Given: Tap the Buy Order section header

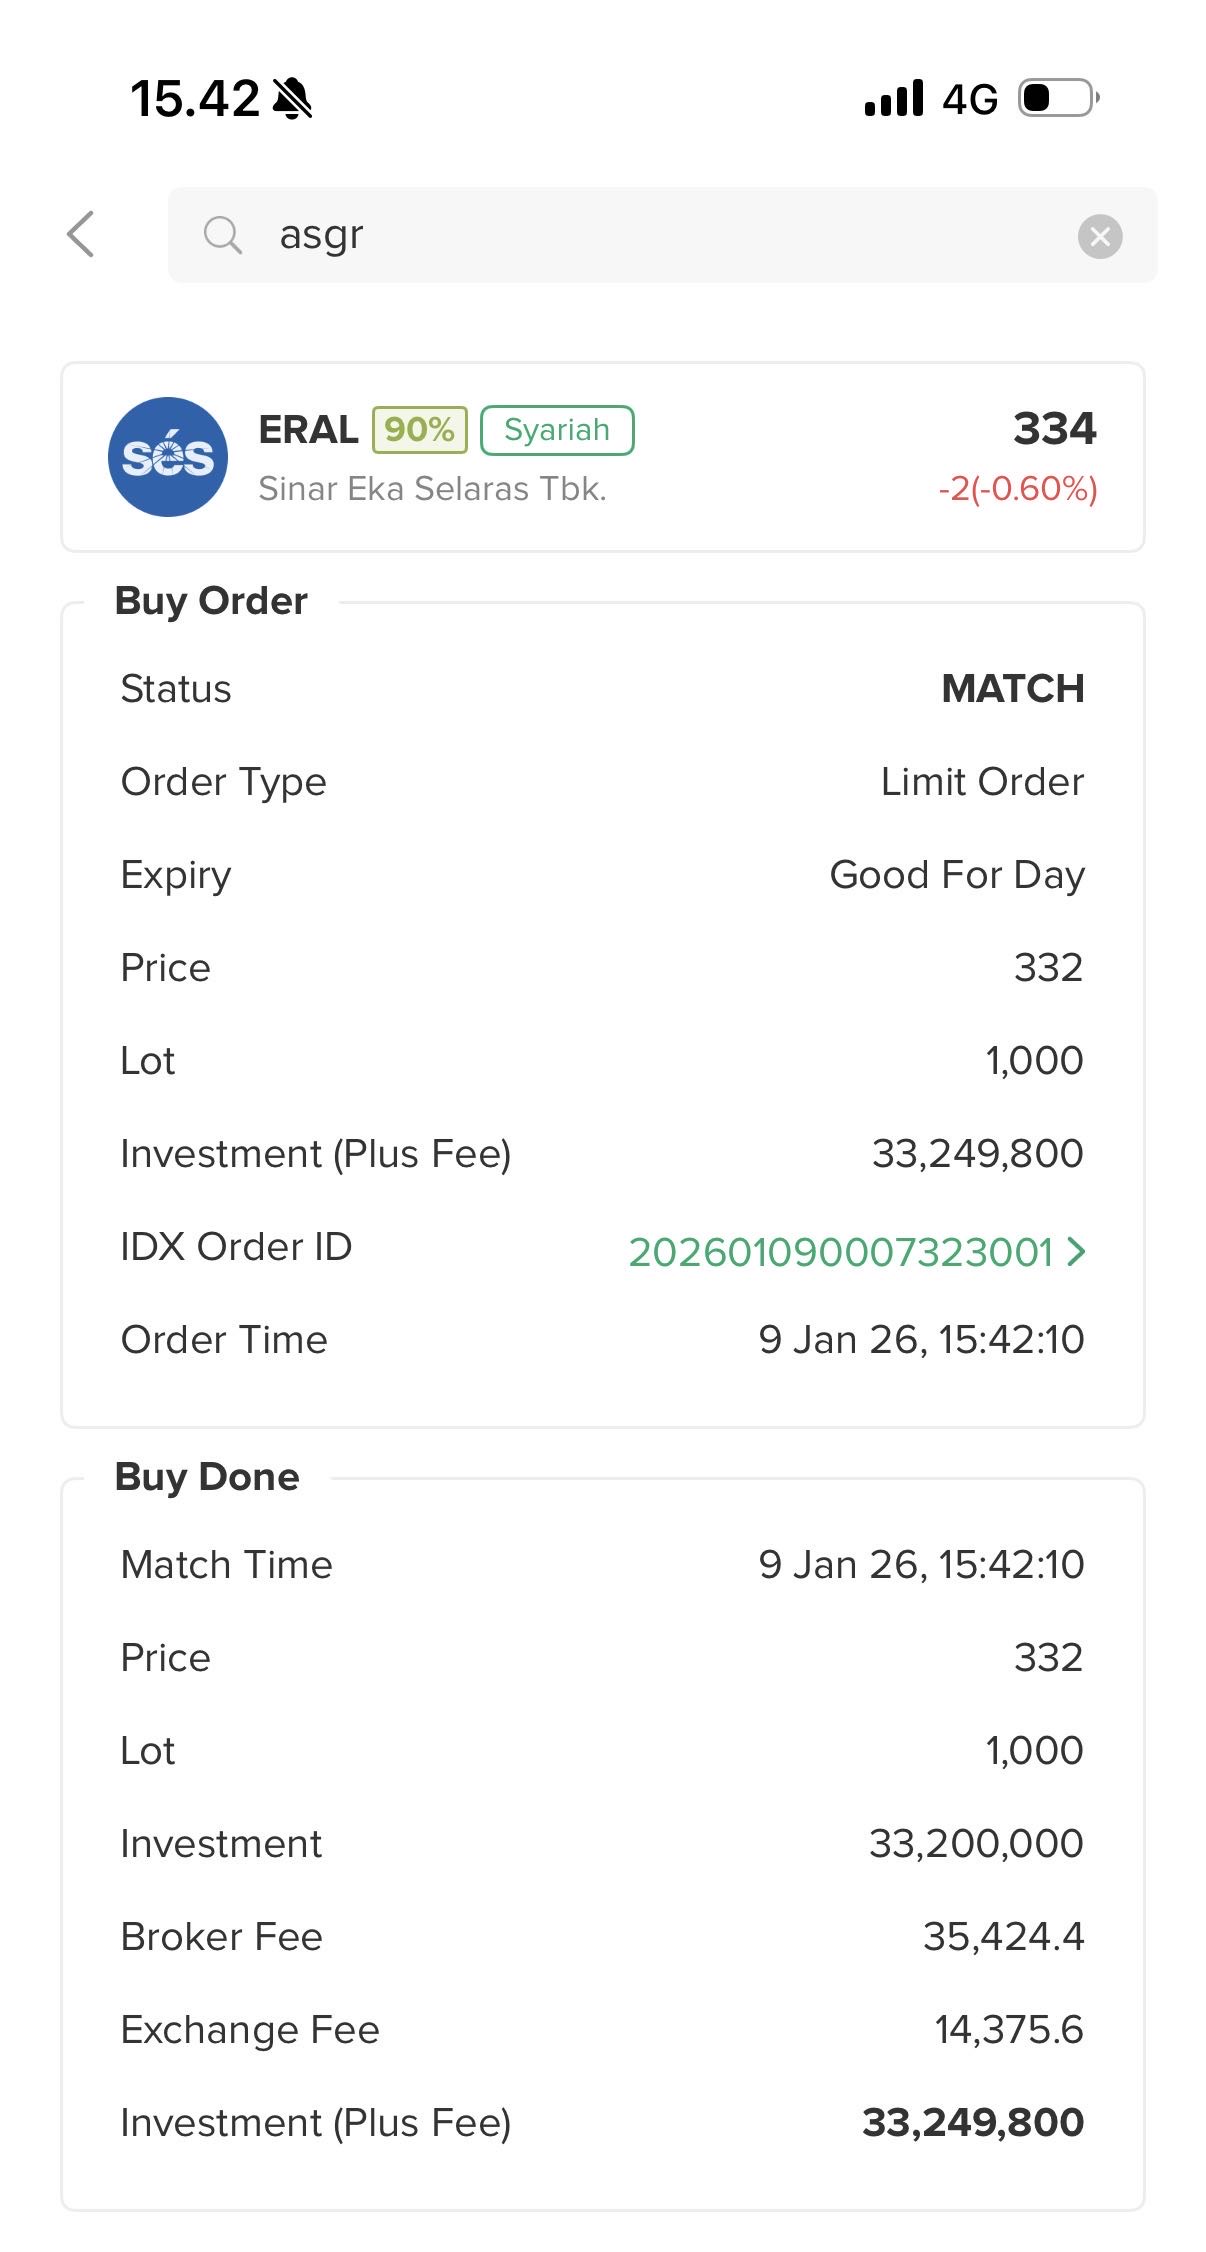Looking at the screenshot, I should [x=211, y=601].
